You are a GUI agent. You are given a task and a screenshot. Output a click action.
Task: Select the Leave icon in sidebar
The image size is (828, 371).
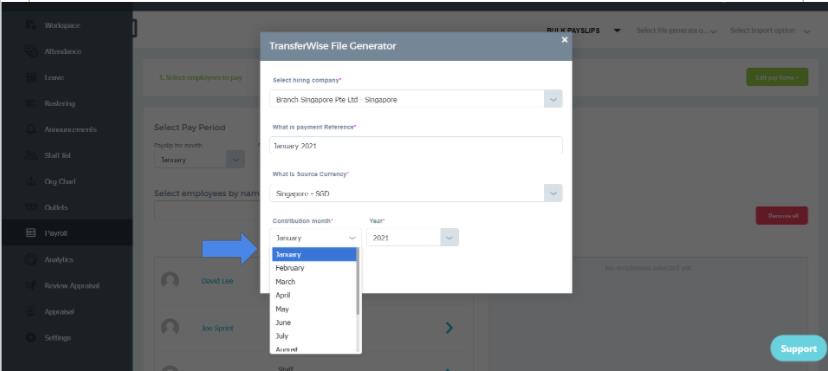pyautogui.click(x=31, y=78)
